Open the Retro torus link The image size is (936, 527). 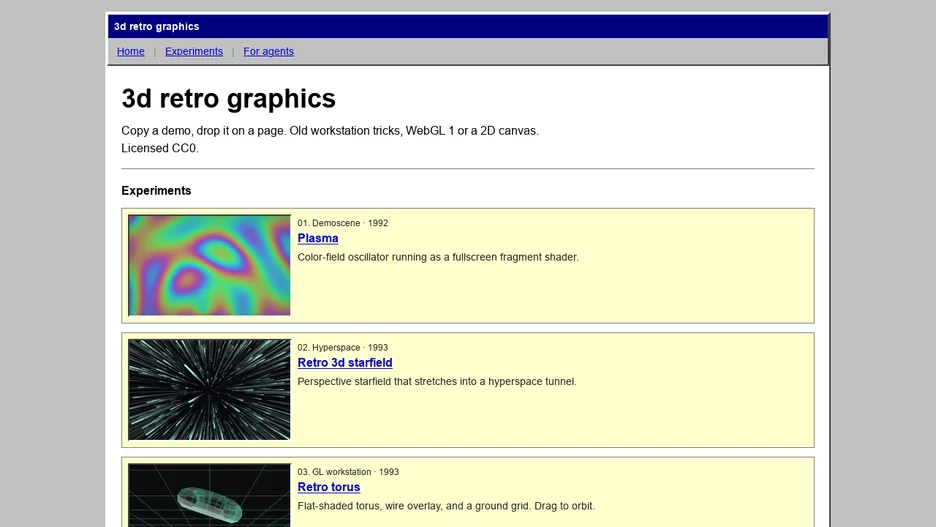click(329, 487)
